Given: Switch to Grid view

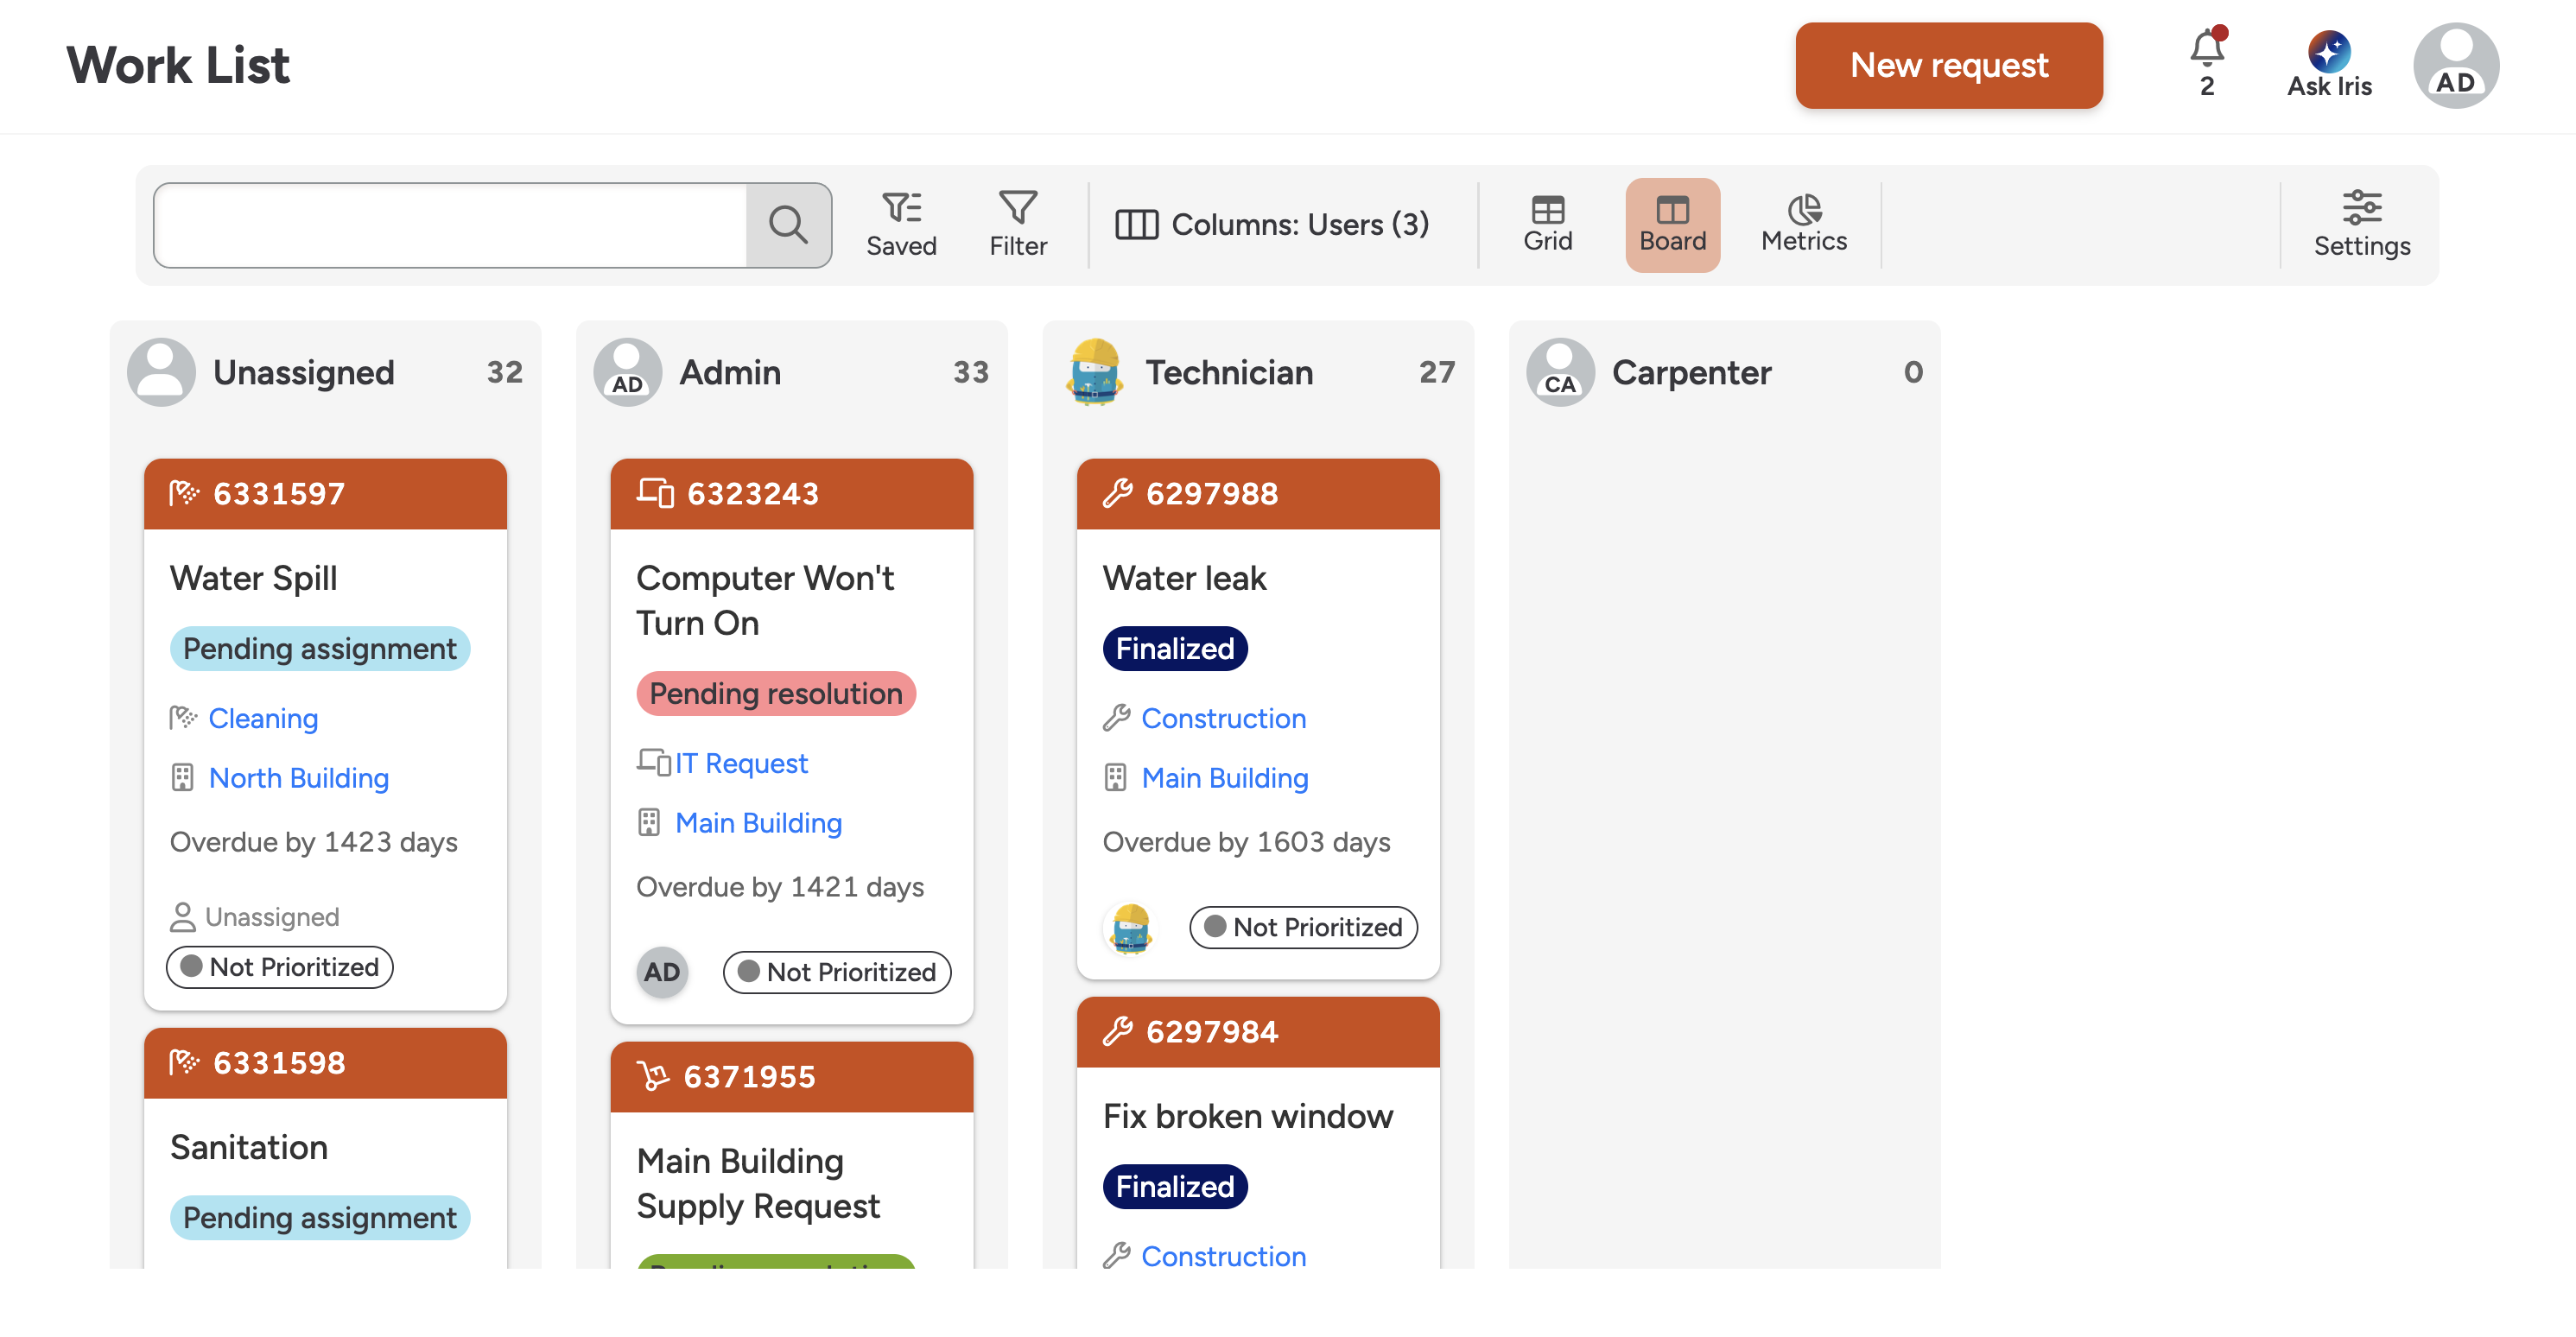Looking at the screenshot, I should pyautogui.click(x=1547, y=224).
